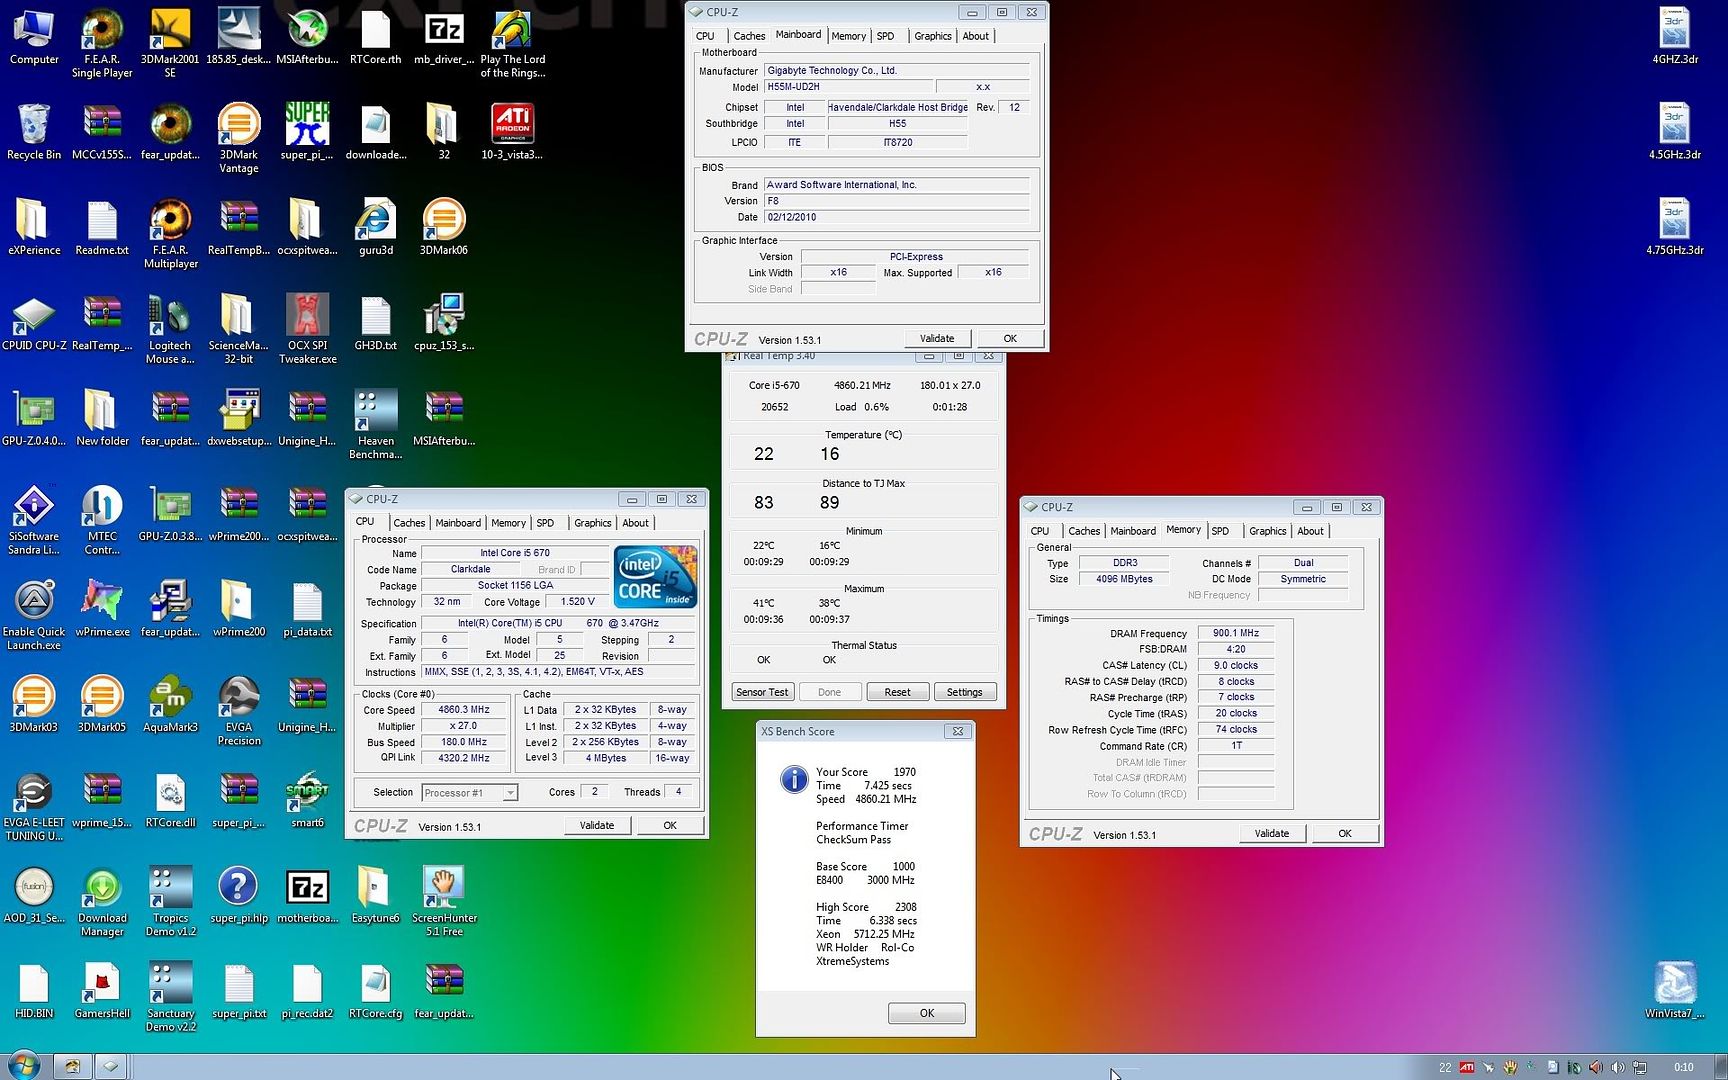1728x1080 pixels.
Task: Open Memory tab in lower-left CPU-Z window
Action: point(508,523)
